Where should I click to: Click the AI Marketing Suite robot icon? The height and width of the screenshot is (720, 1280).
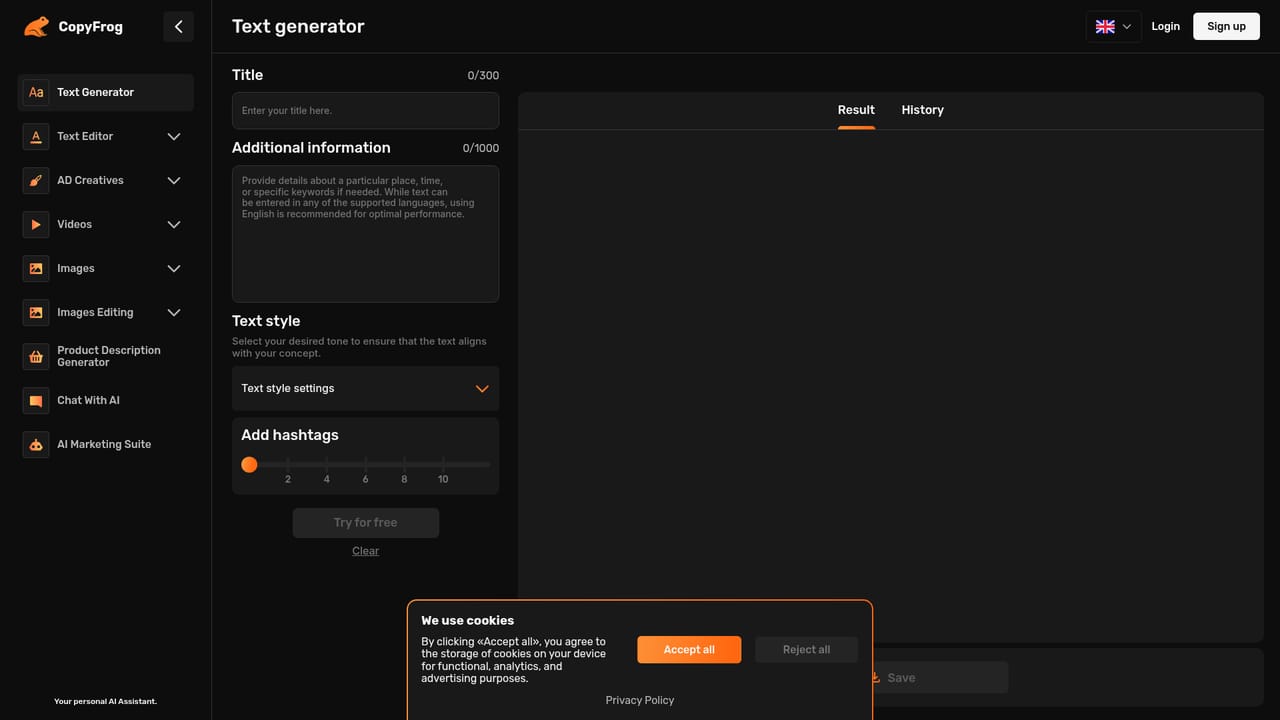36,444
